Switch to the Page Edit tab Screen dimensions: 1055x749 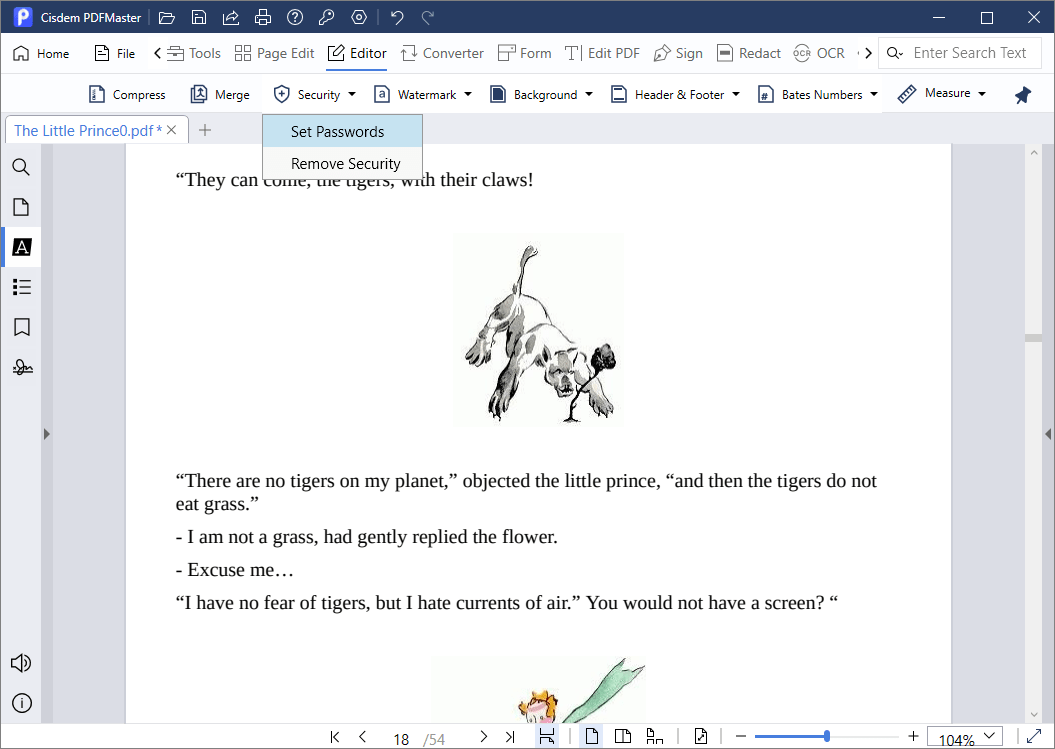pos(275,53)
